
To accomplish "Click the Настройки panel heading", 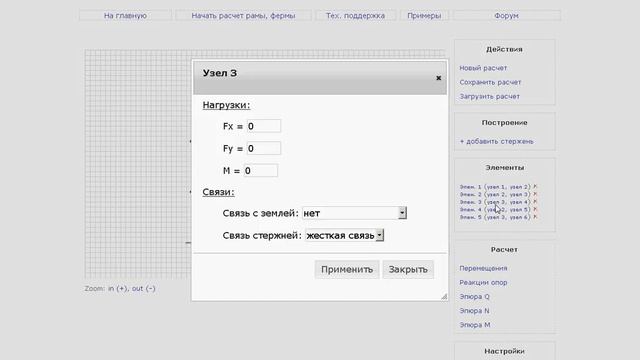I will pos(504,351).
